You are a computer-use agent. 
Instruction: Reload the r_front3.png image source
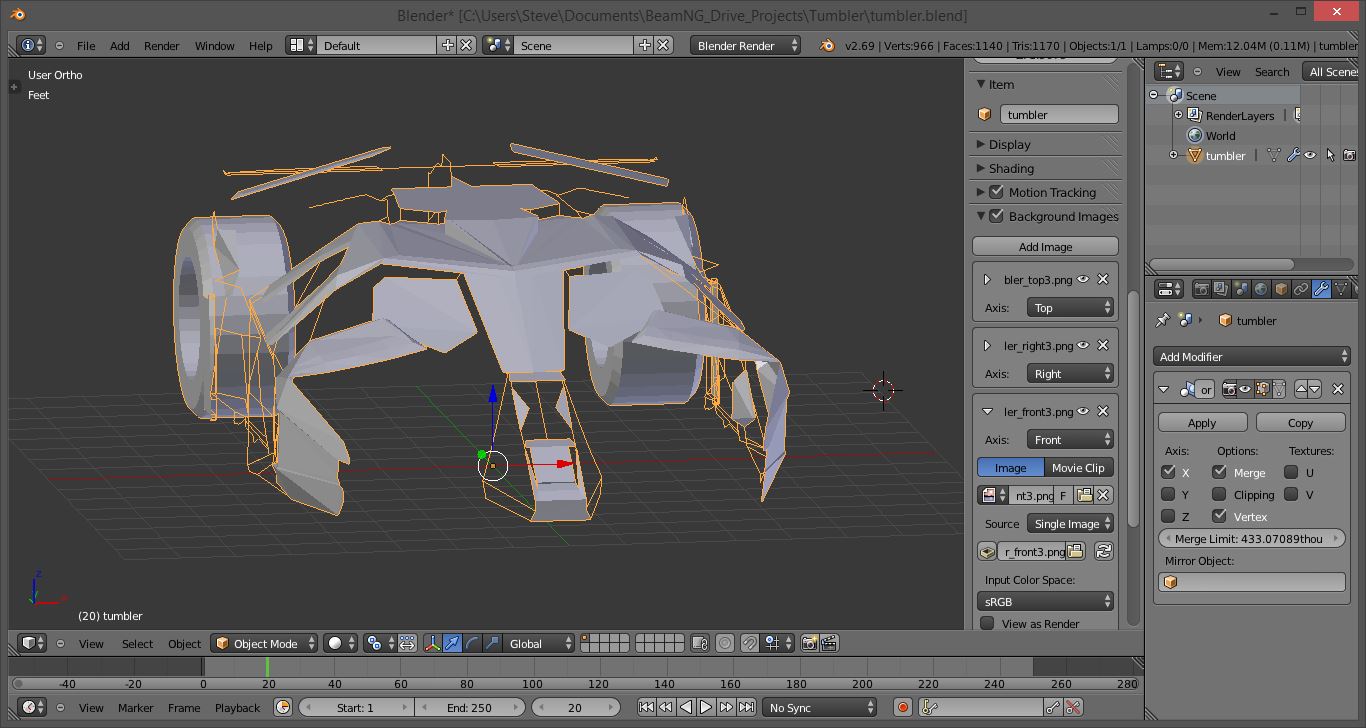(x=1103, y=551)
